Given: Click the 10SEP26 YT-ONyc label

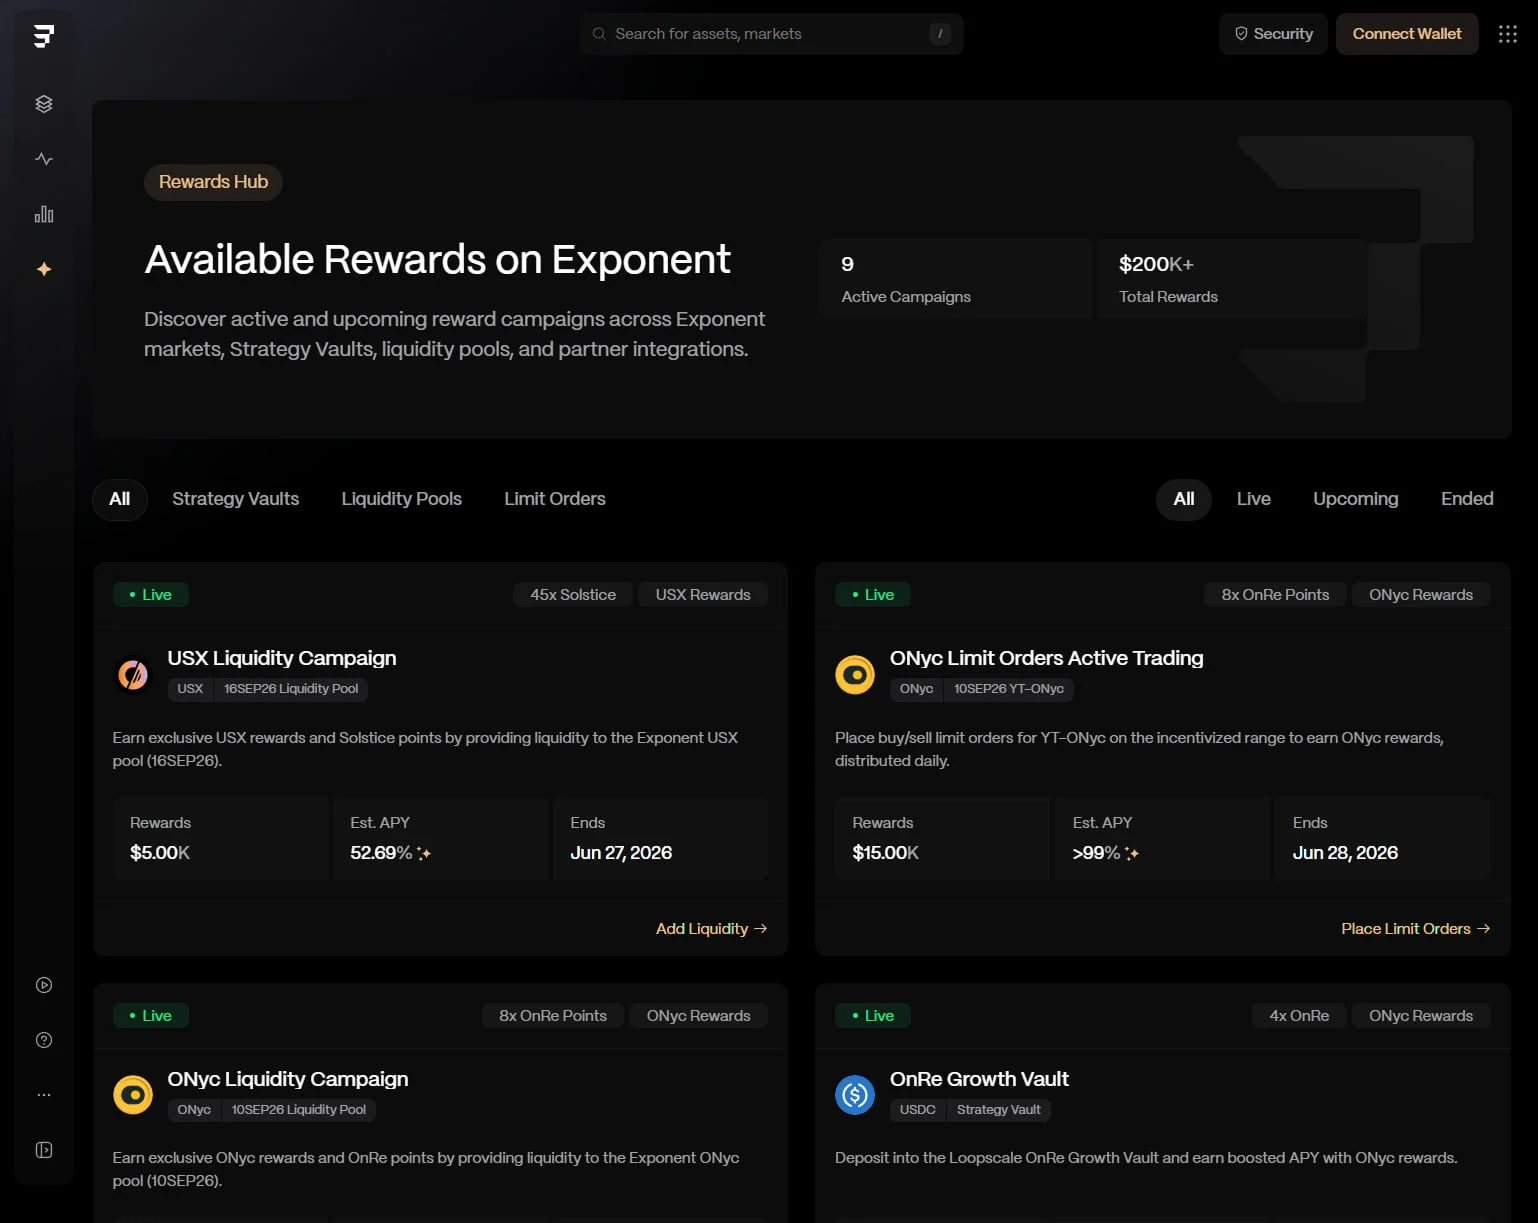Looking at the screenshot, I should pos(1009,689).
